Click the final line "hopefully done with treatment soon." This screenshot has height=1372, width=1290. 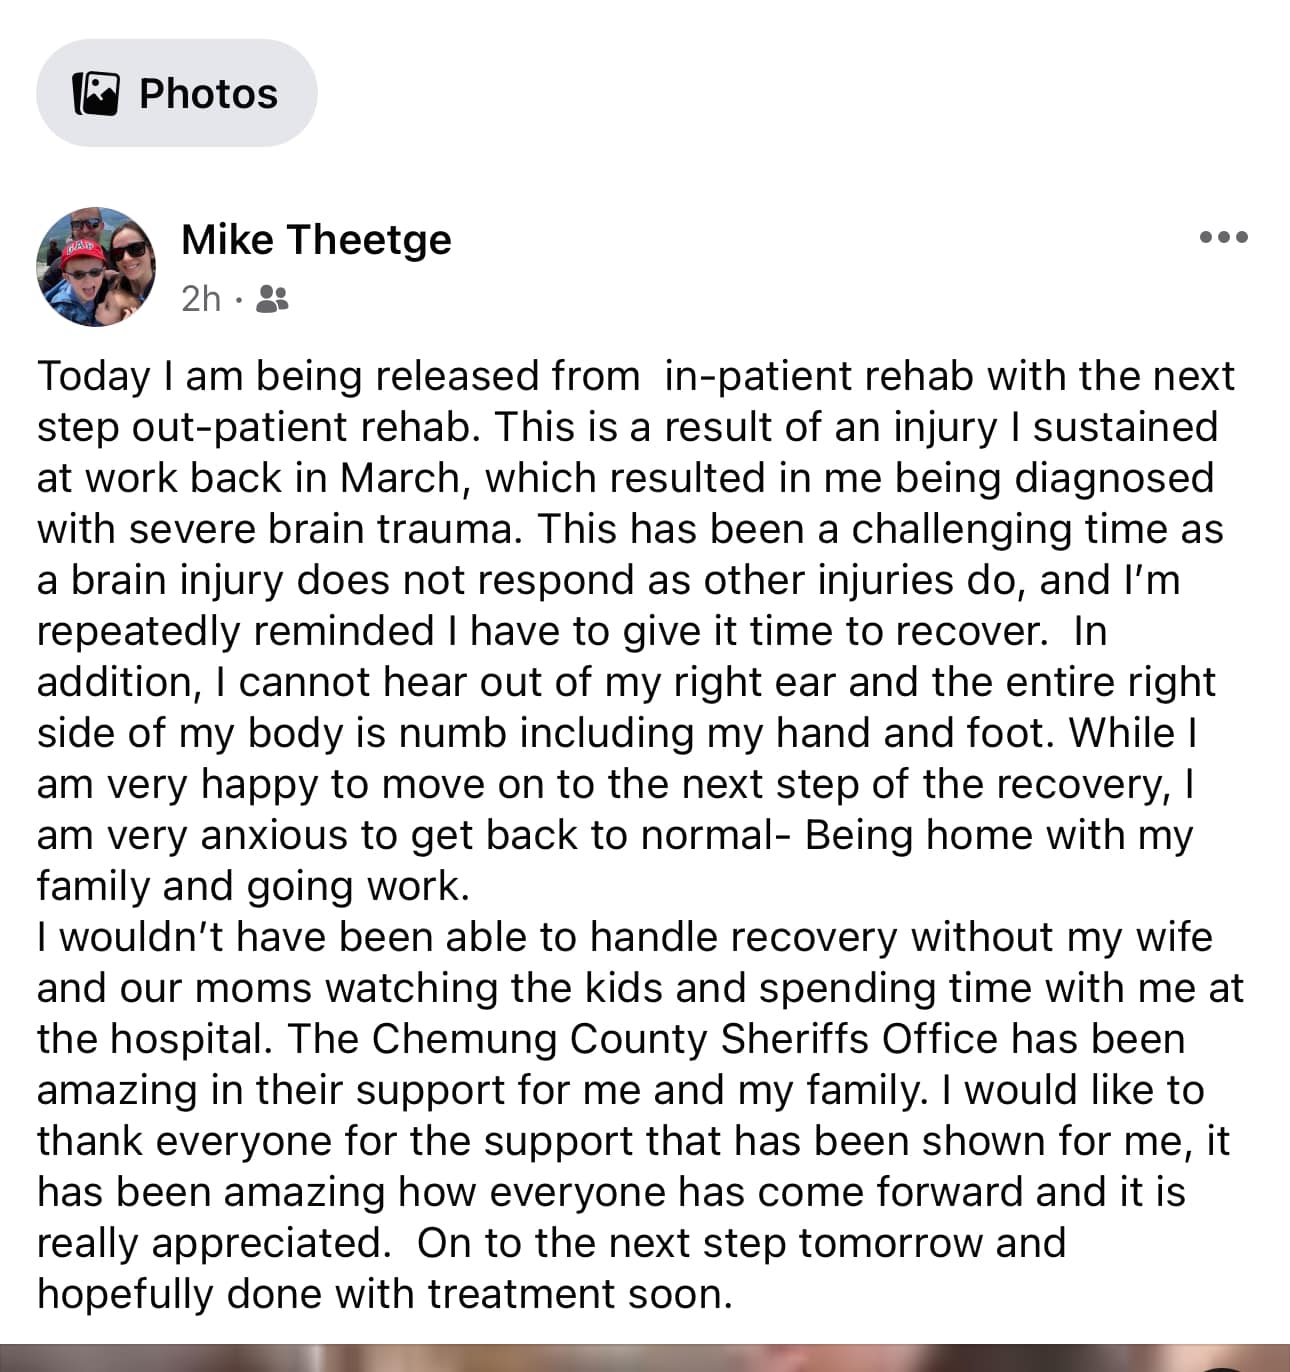coord(385,1295)
